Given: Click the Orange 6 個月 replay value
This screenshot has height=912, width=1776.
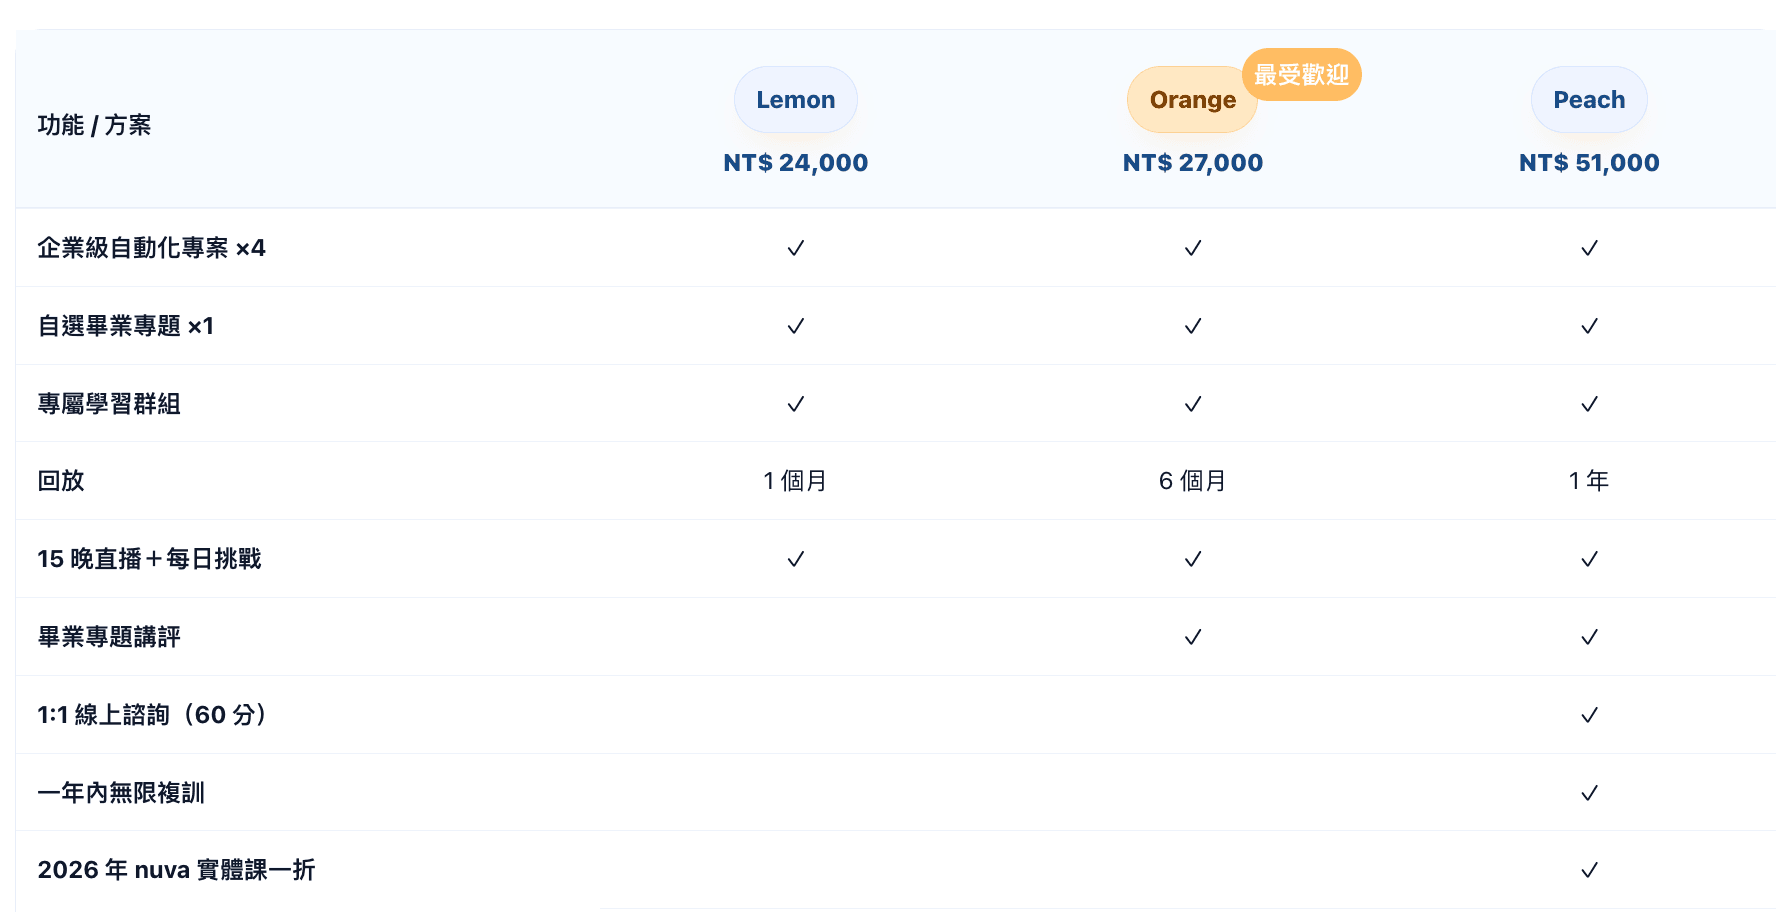Looking at the screenshot, I should click(x=1192, y=481).
